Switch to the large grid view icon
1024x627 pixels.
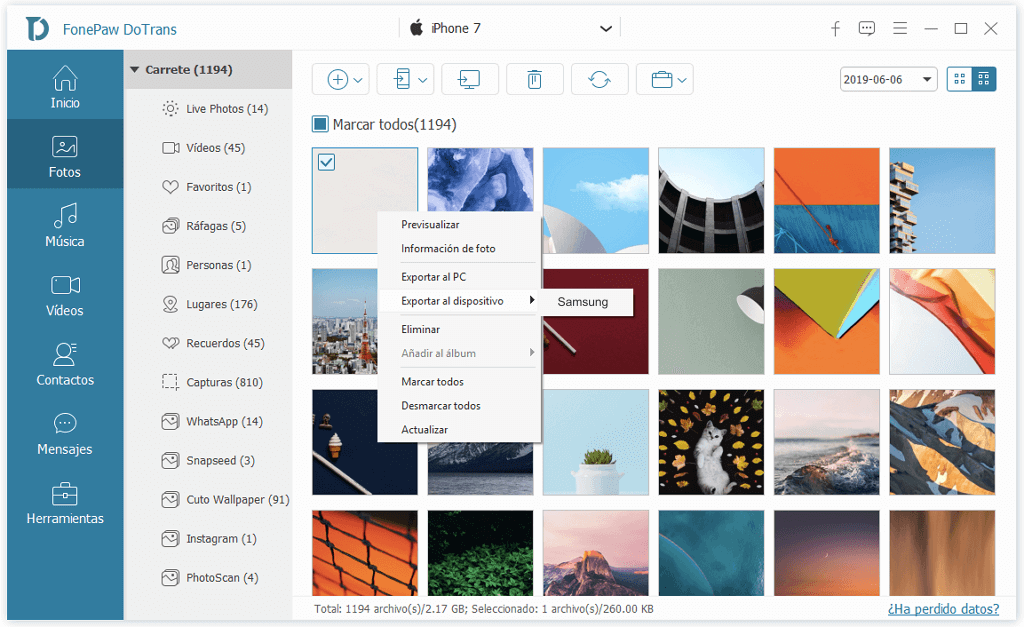[x=959, y=79]
